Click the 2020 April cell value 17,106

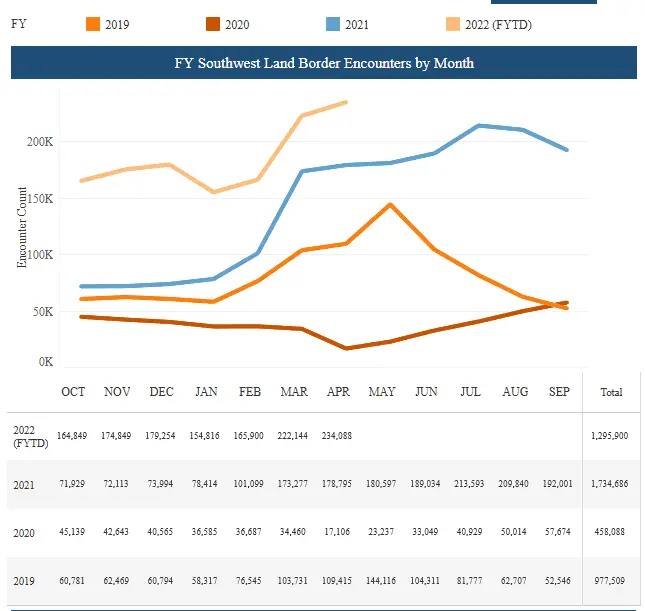(x=337, y=534)
